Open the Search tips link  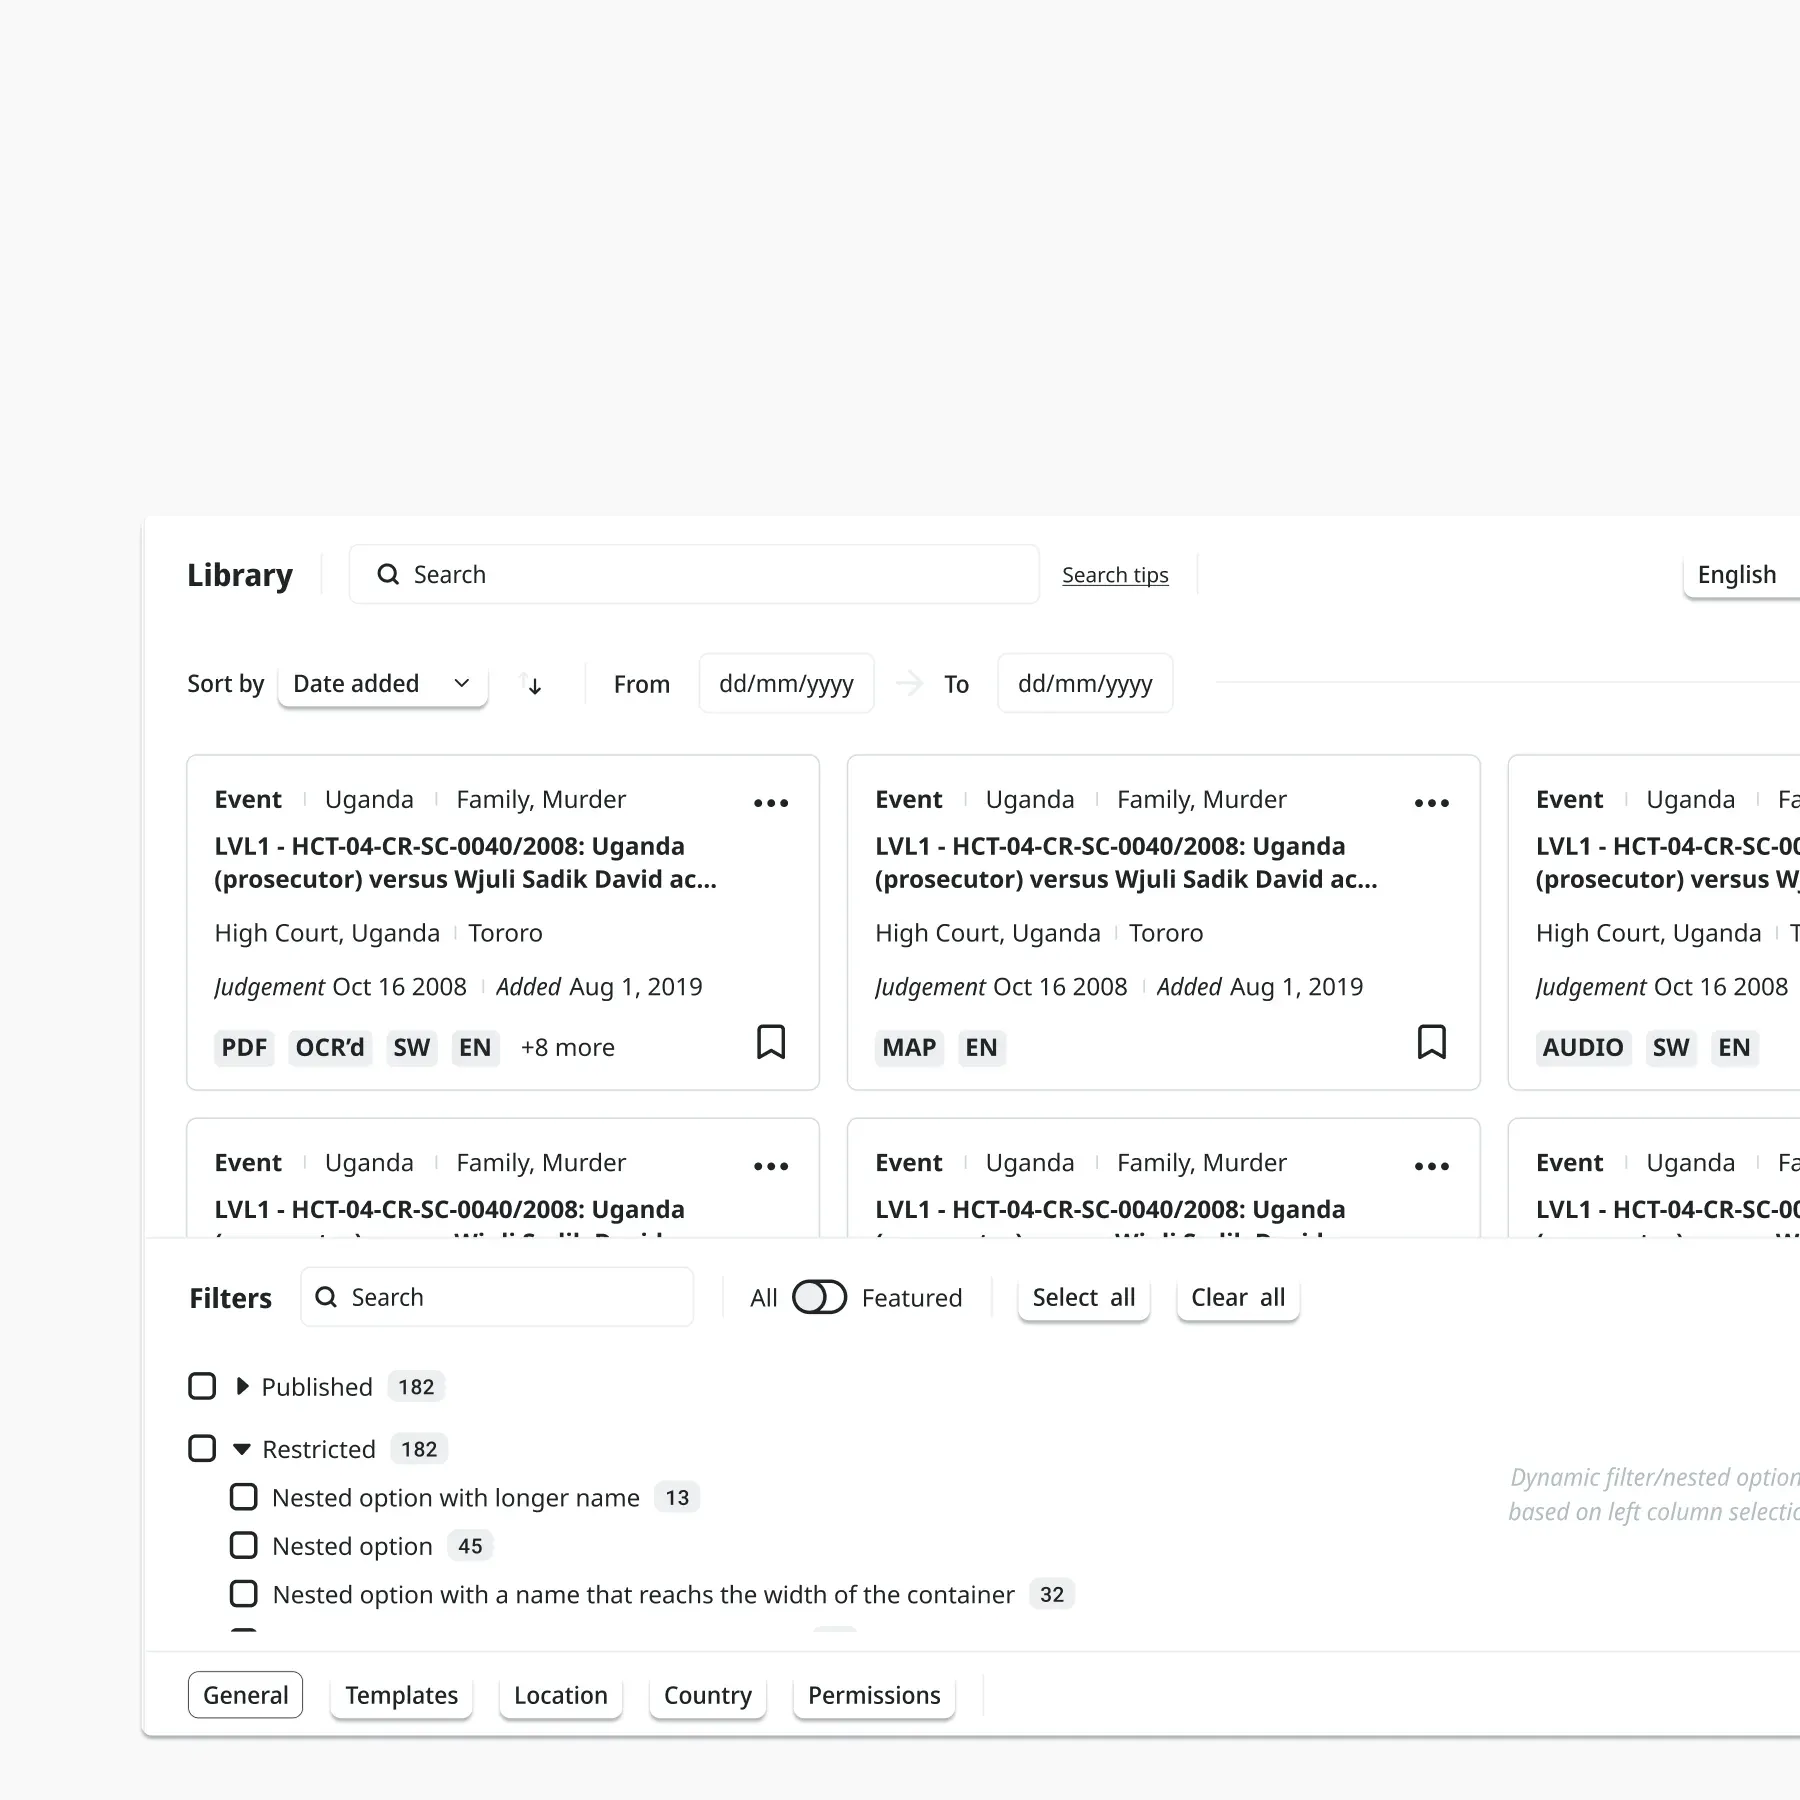pos(1114,575)
